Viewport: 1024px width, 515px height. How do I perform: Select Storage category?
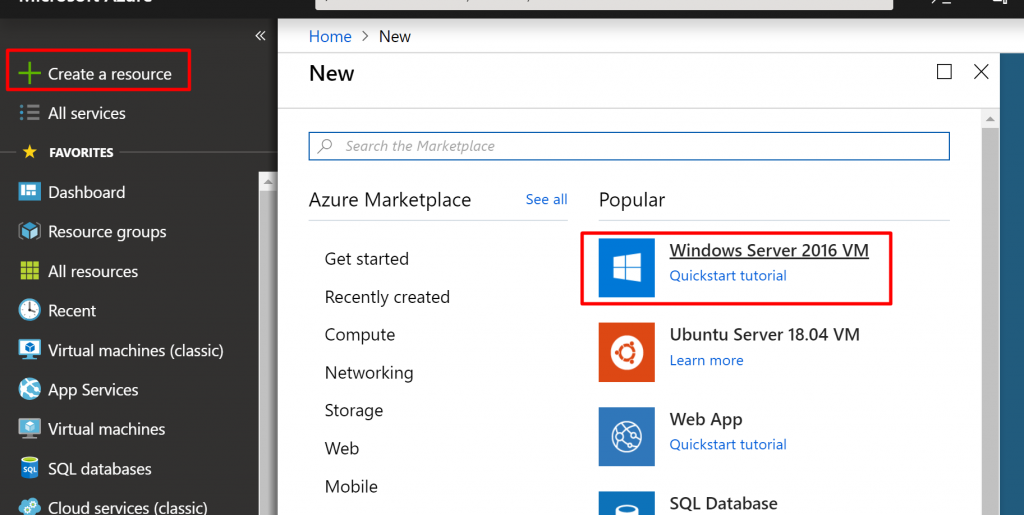(354, 411)
